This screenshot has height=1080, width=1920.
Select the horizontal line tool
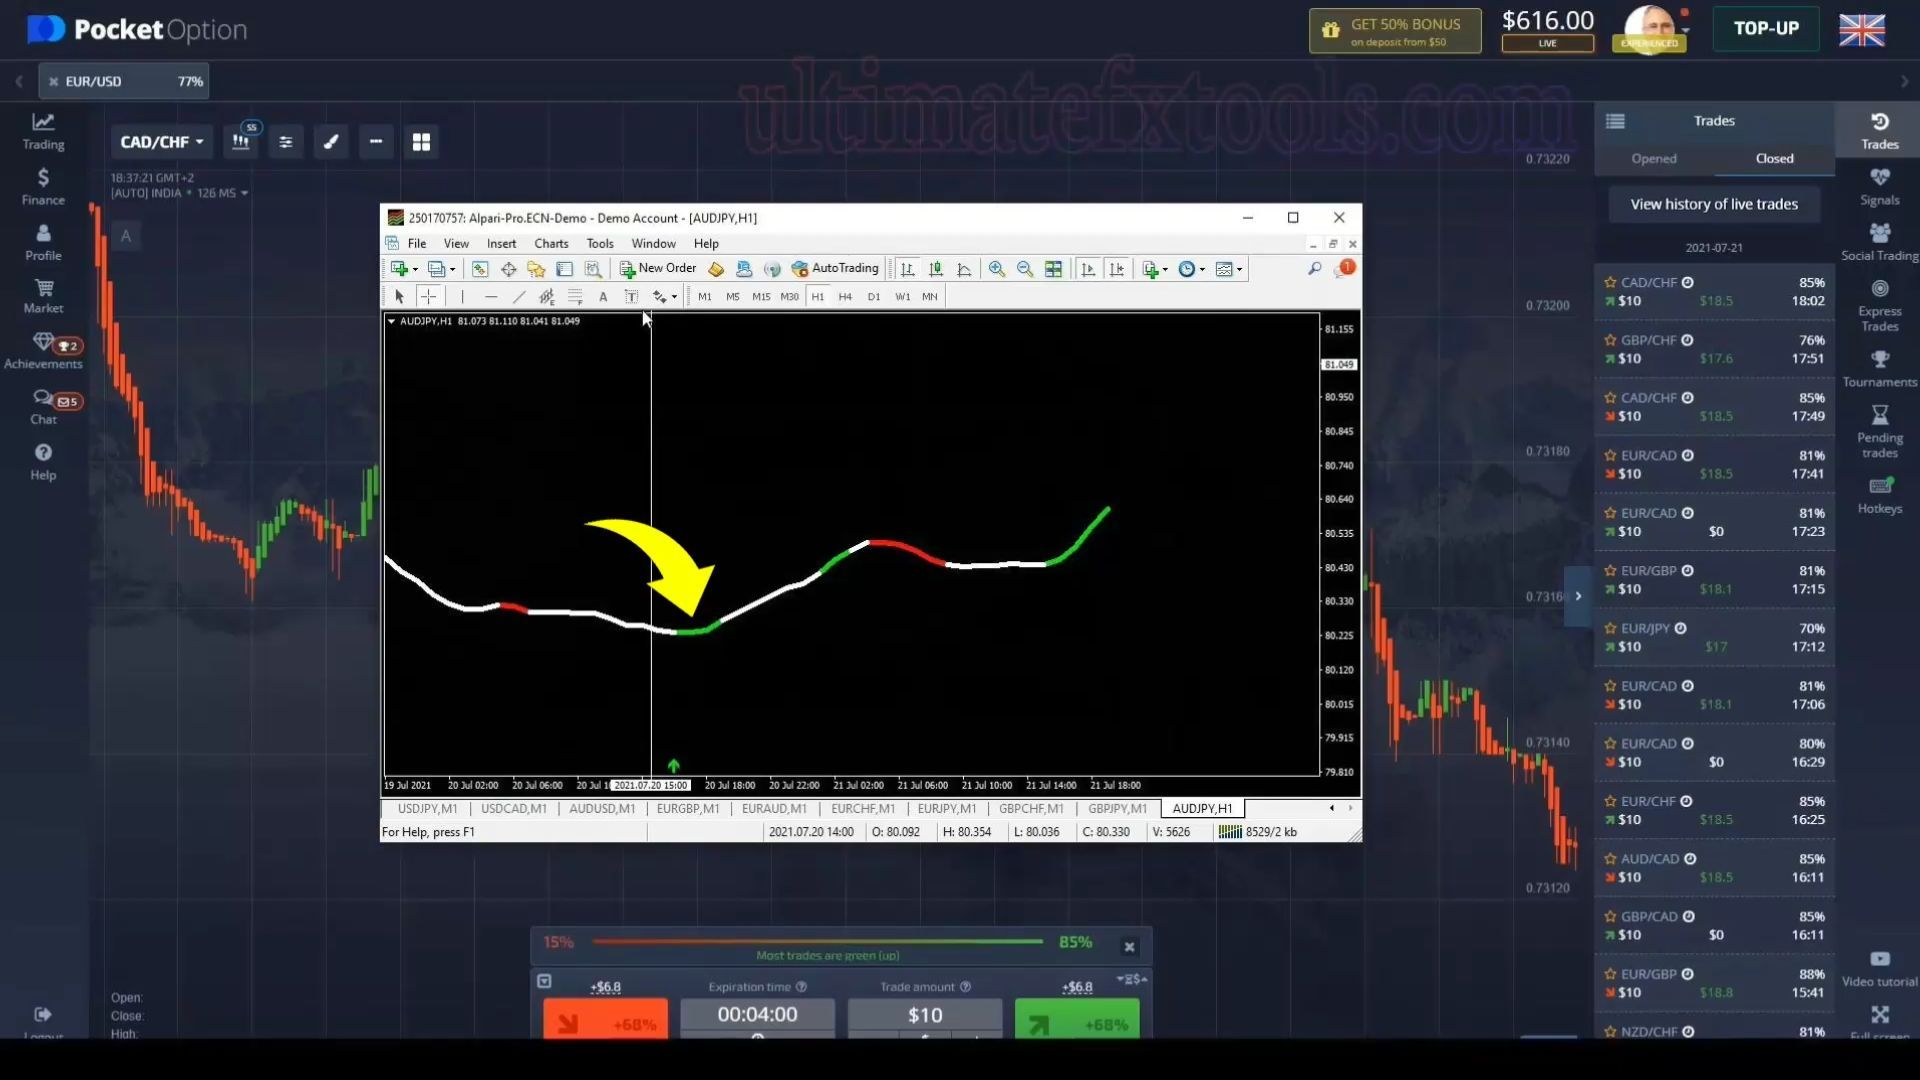point(490,297)
